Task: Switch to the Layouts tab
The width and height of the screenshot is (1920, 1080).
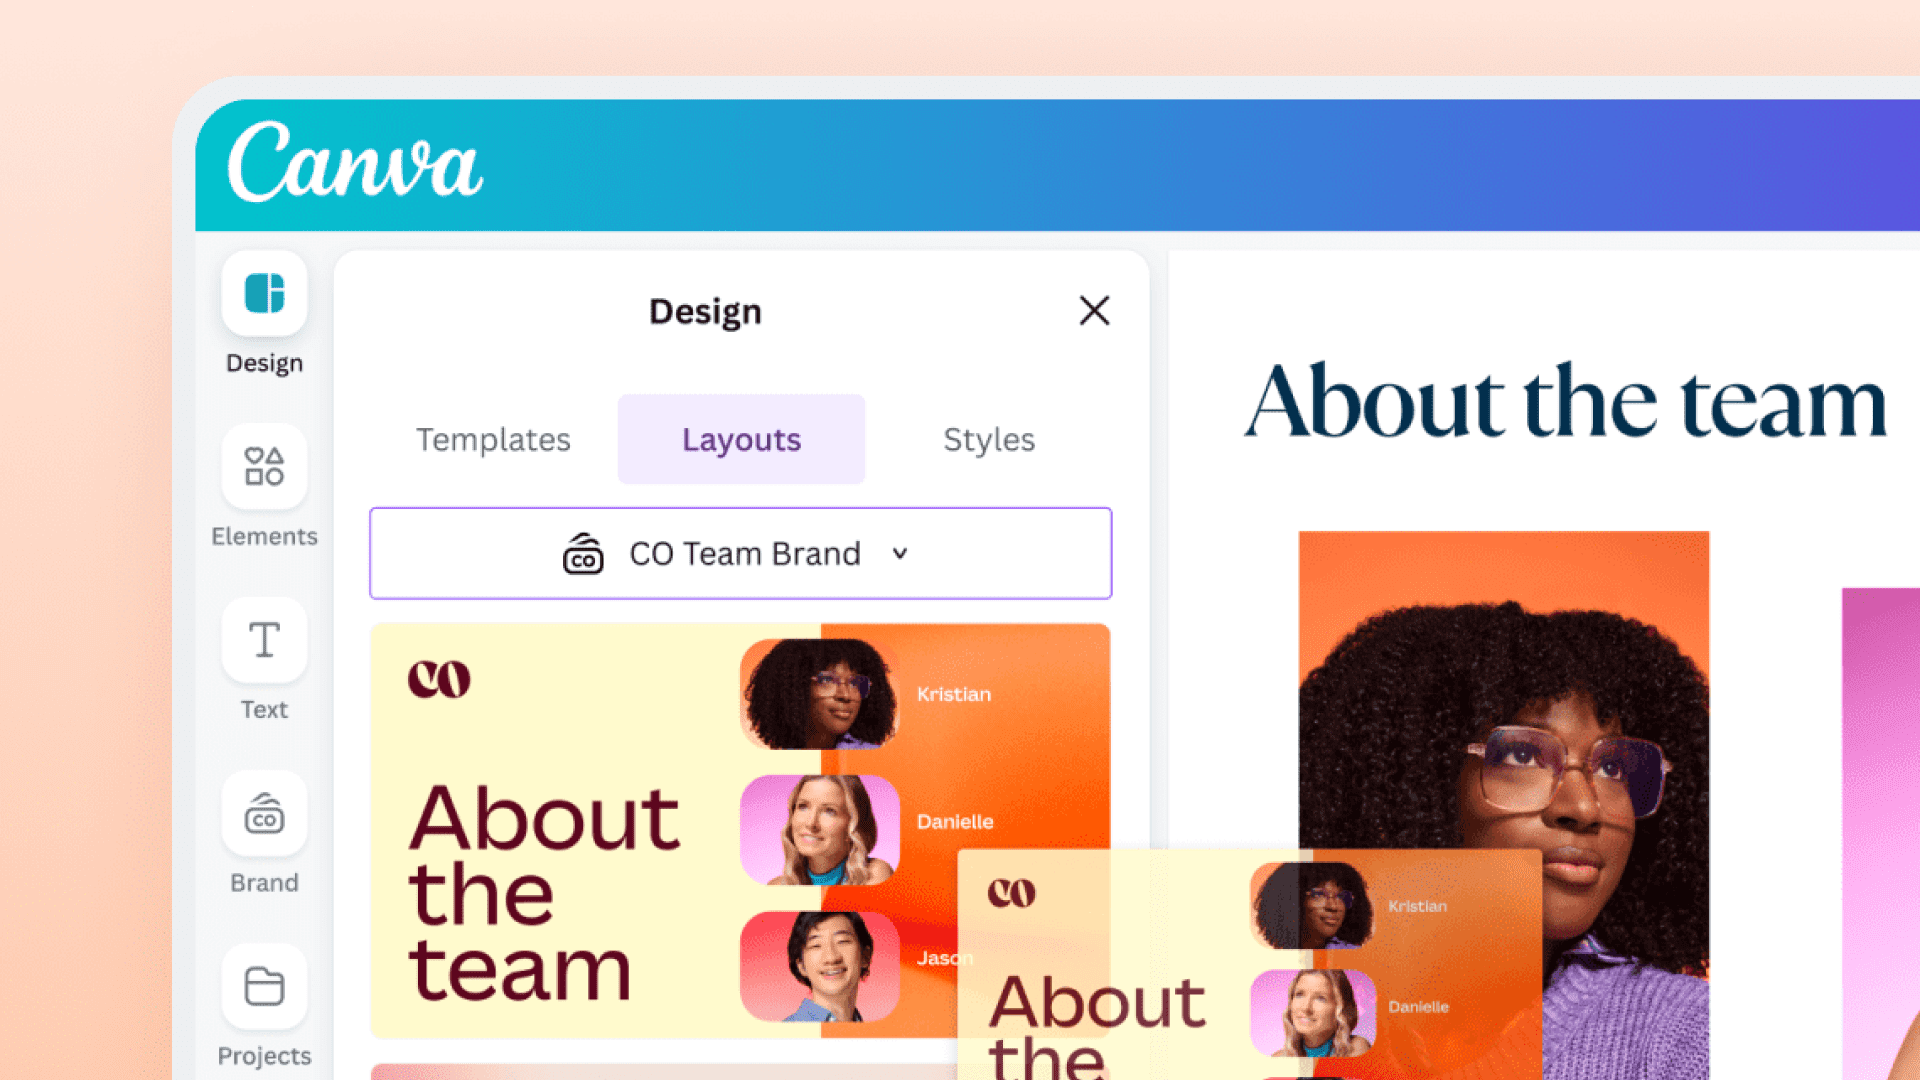Action: click(741, 439)
